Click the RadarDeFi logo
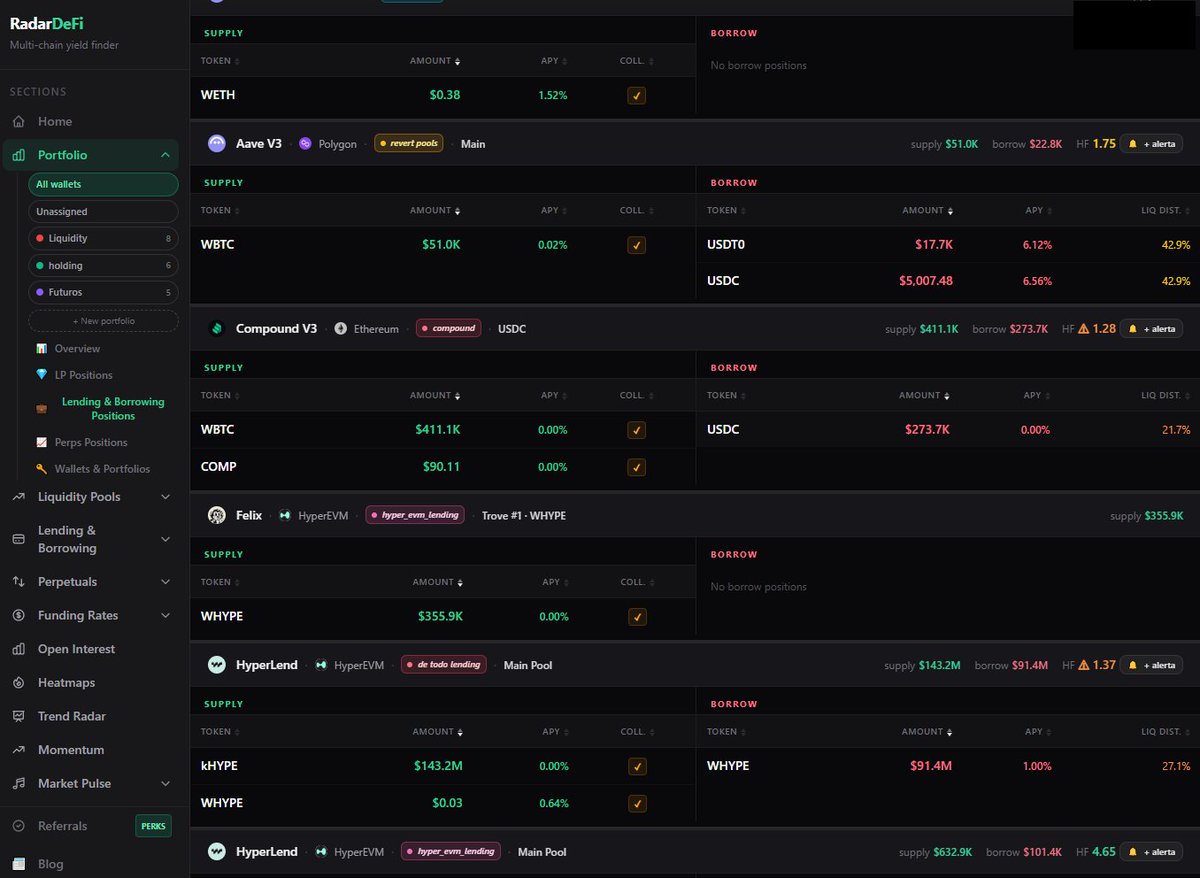Image resolution: width=1200 pixels, height=878 pixels. 47,24
